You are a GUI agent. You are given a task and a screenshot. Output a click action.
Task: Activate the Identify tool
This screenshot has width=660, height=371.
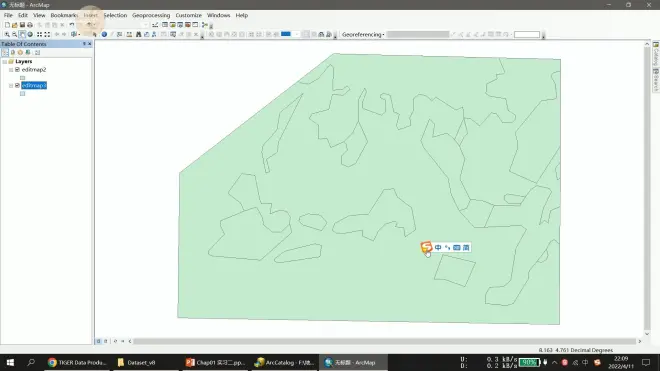pos(104,35)
